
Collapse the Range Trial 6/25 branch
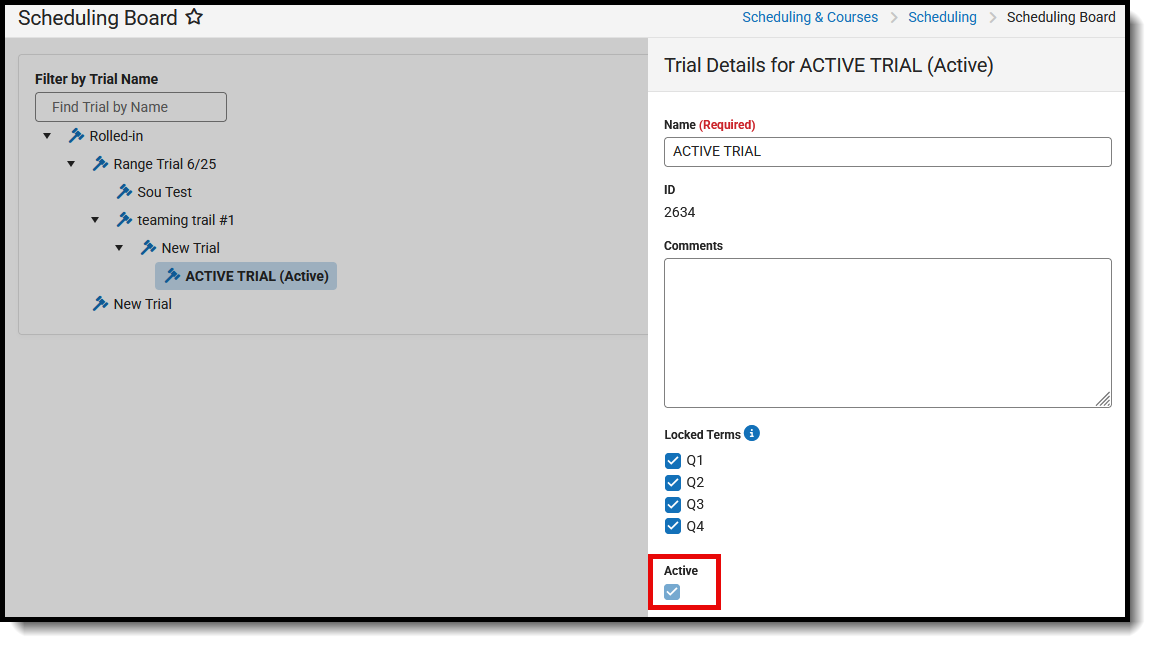(71, 163)
